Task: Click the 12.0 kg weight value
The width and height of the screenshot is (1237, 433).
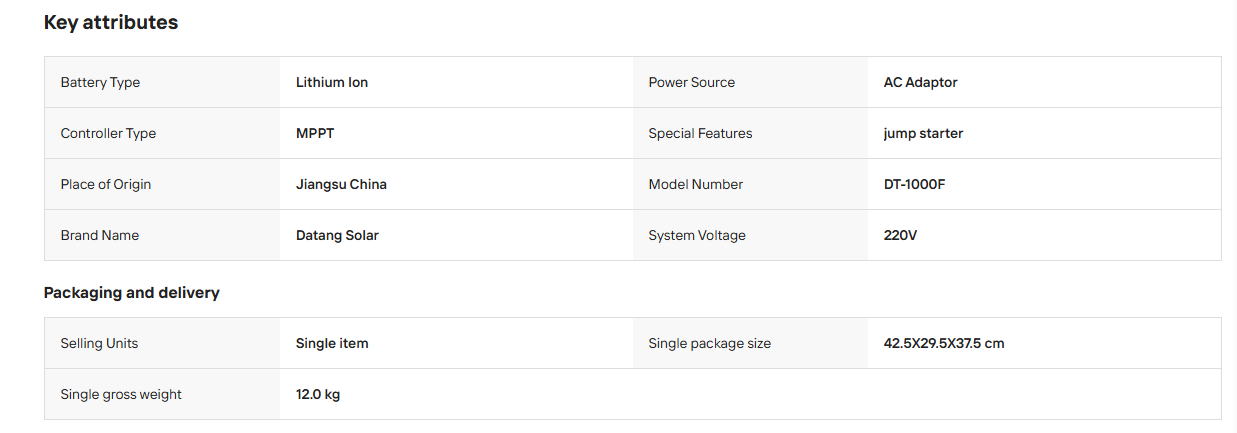Action: (318, 394)
